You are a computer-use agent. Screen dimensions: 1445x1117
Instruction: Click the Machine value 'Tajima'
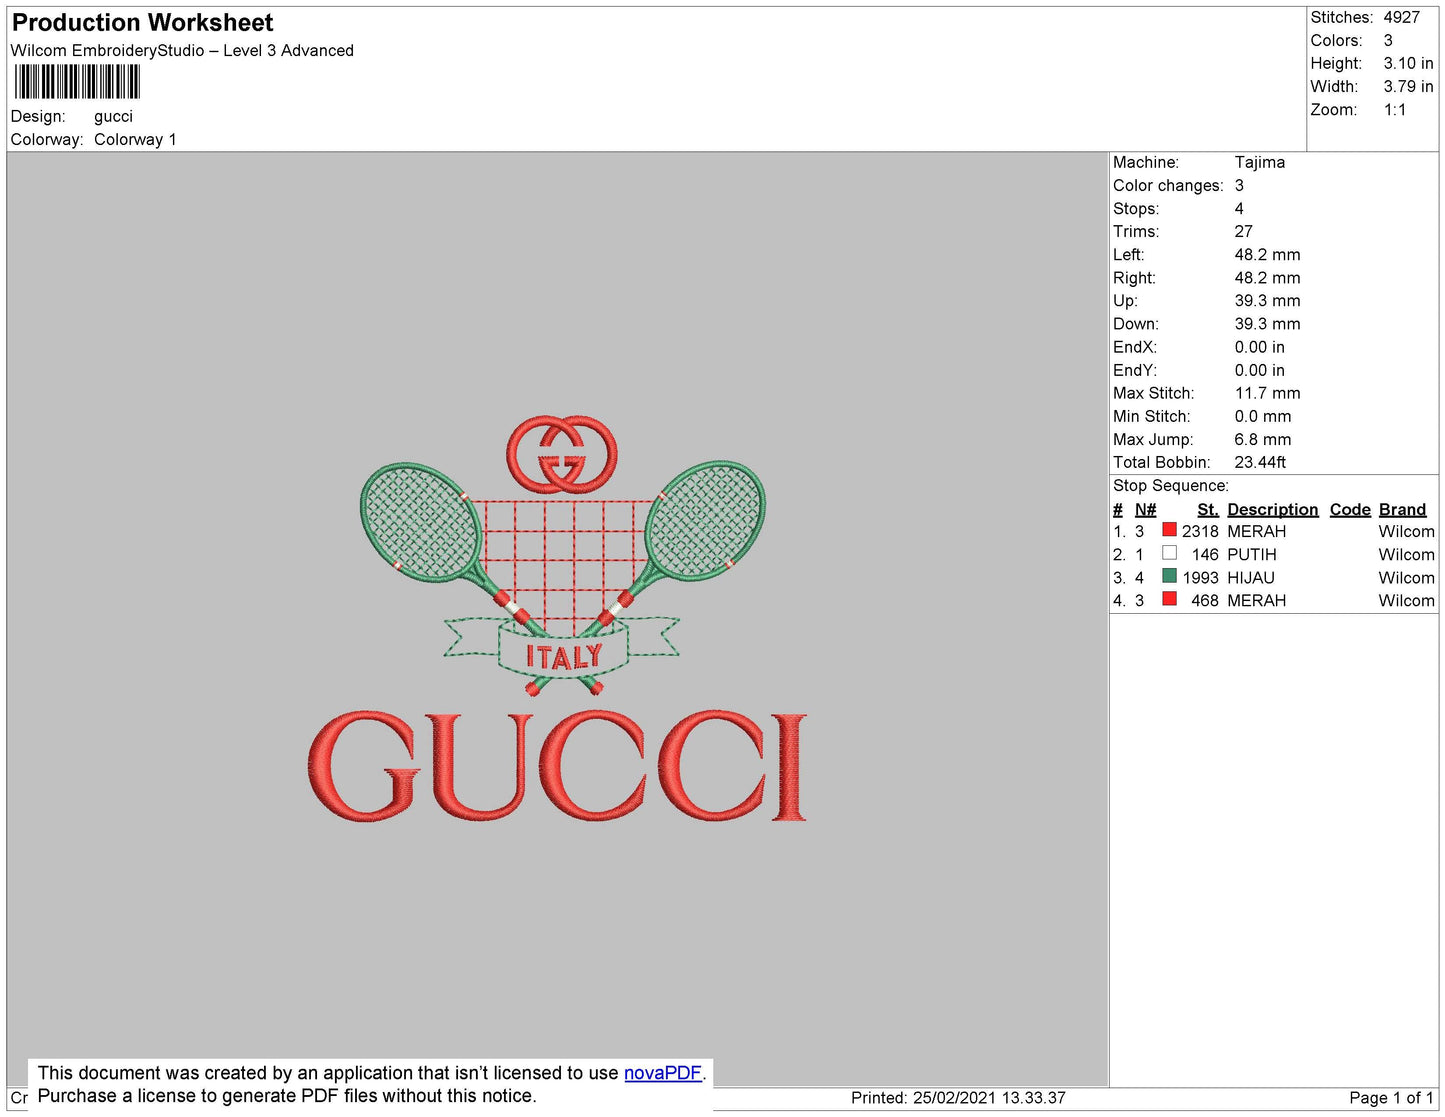coord(1260,162)
